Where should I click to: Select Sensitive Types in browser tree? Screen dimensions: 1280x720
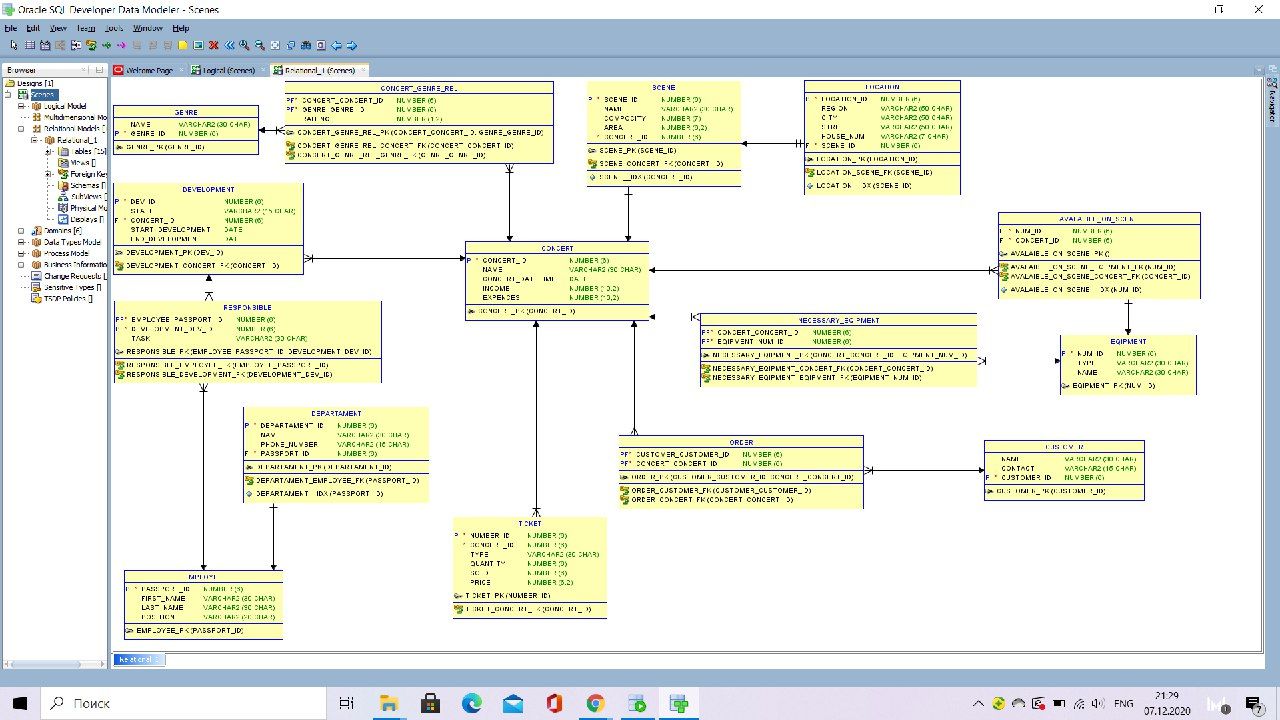tap(66, 287)
